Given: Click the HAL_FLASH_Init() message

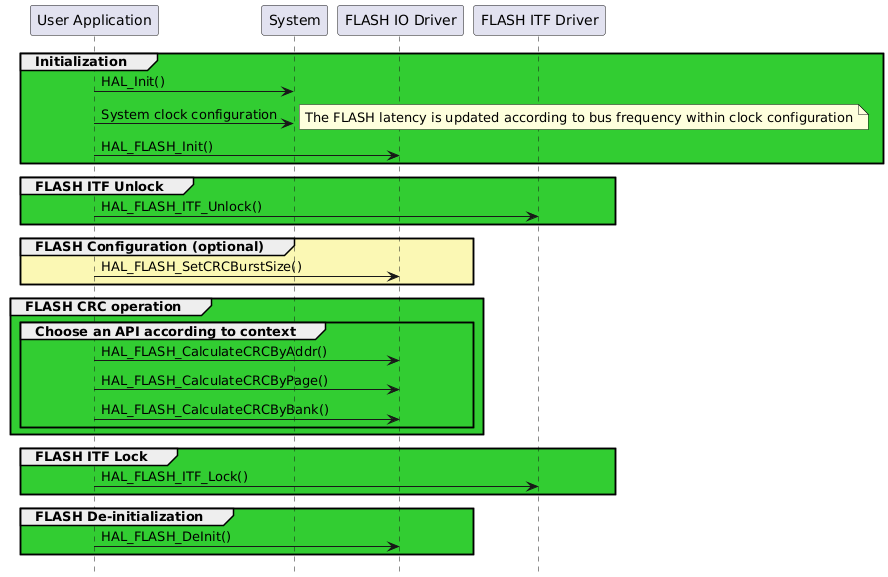Looking at the screenshot, I should [x=157, y=147].
